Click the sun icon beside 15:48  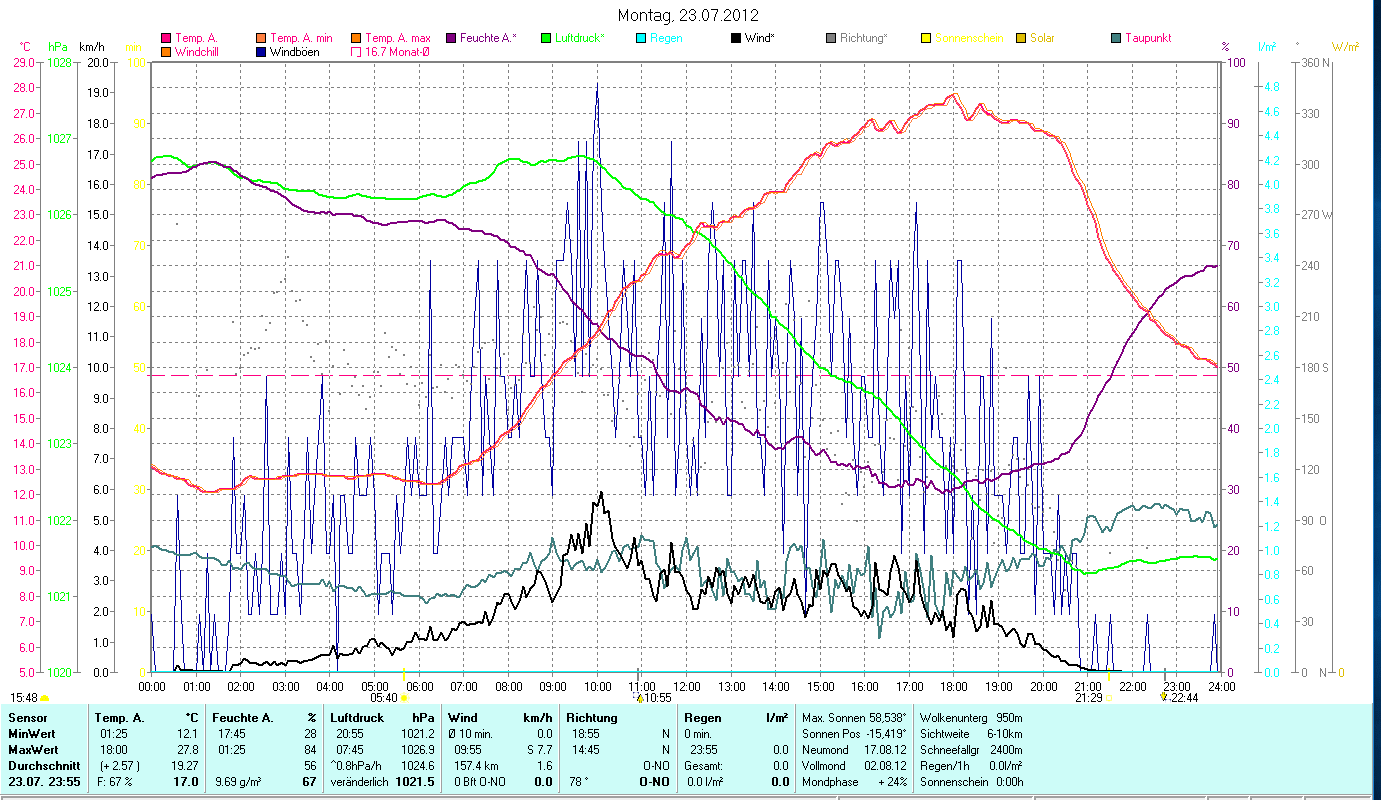pos(44,697)
